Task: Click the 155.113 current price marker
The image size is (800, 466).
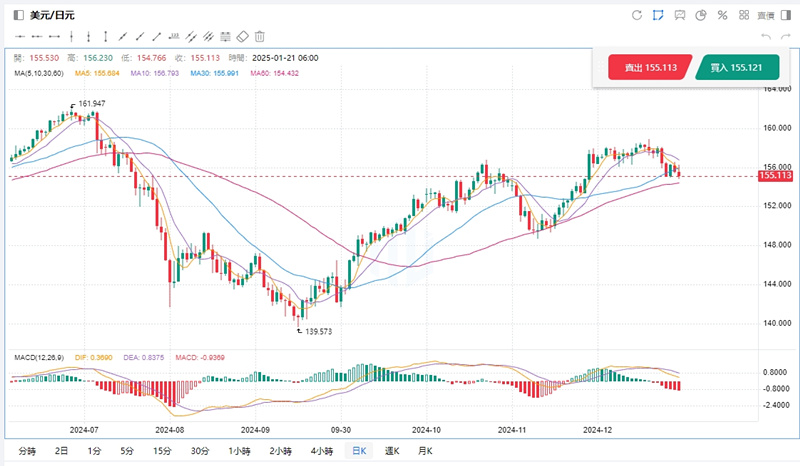Action: coord(775,176)
